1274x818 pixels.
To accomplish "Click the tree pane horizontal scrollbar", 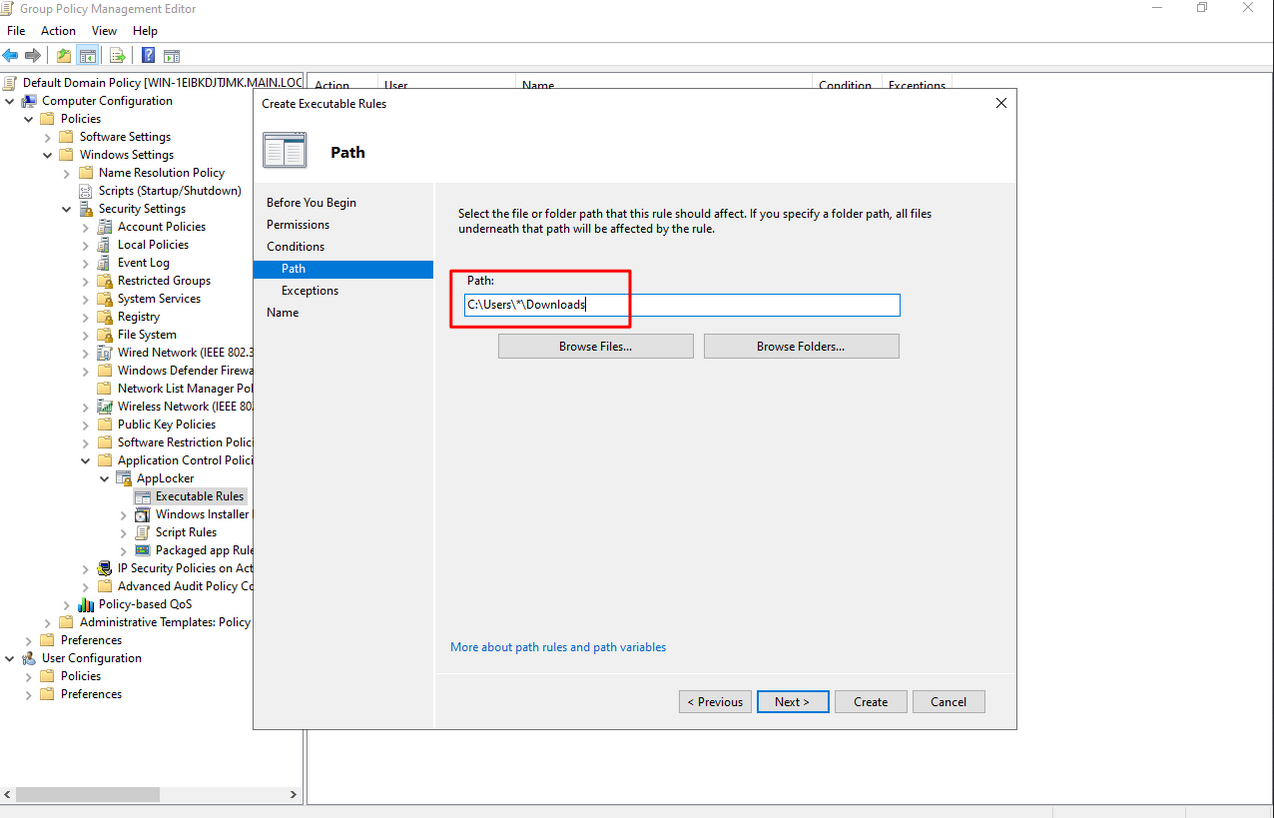I will 87,794.
